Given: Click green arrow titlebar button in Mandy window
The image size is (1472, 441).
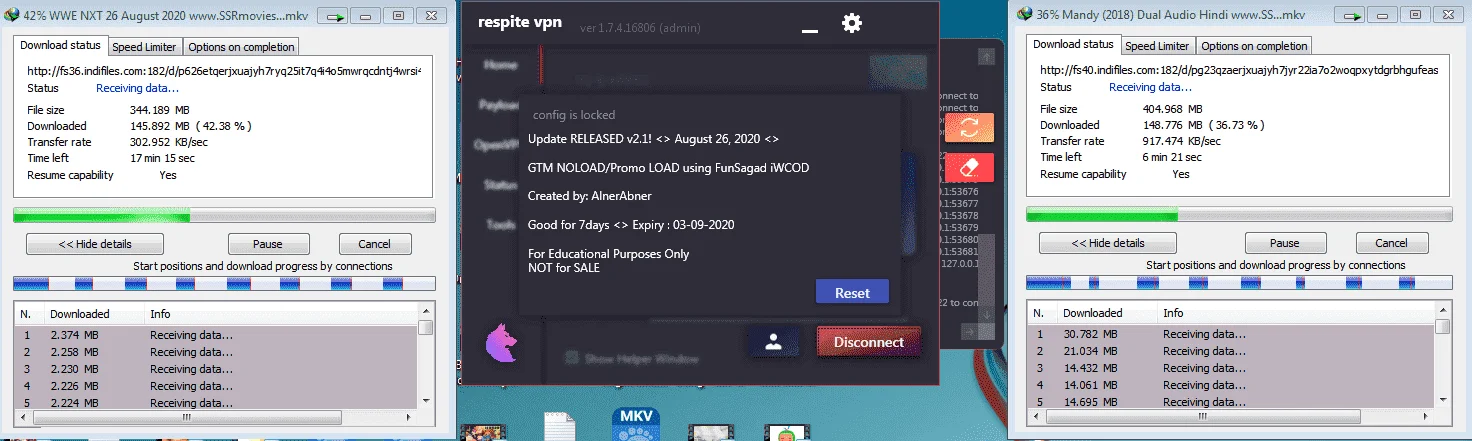Looking at the screenshot, I should coord(1349,16).
